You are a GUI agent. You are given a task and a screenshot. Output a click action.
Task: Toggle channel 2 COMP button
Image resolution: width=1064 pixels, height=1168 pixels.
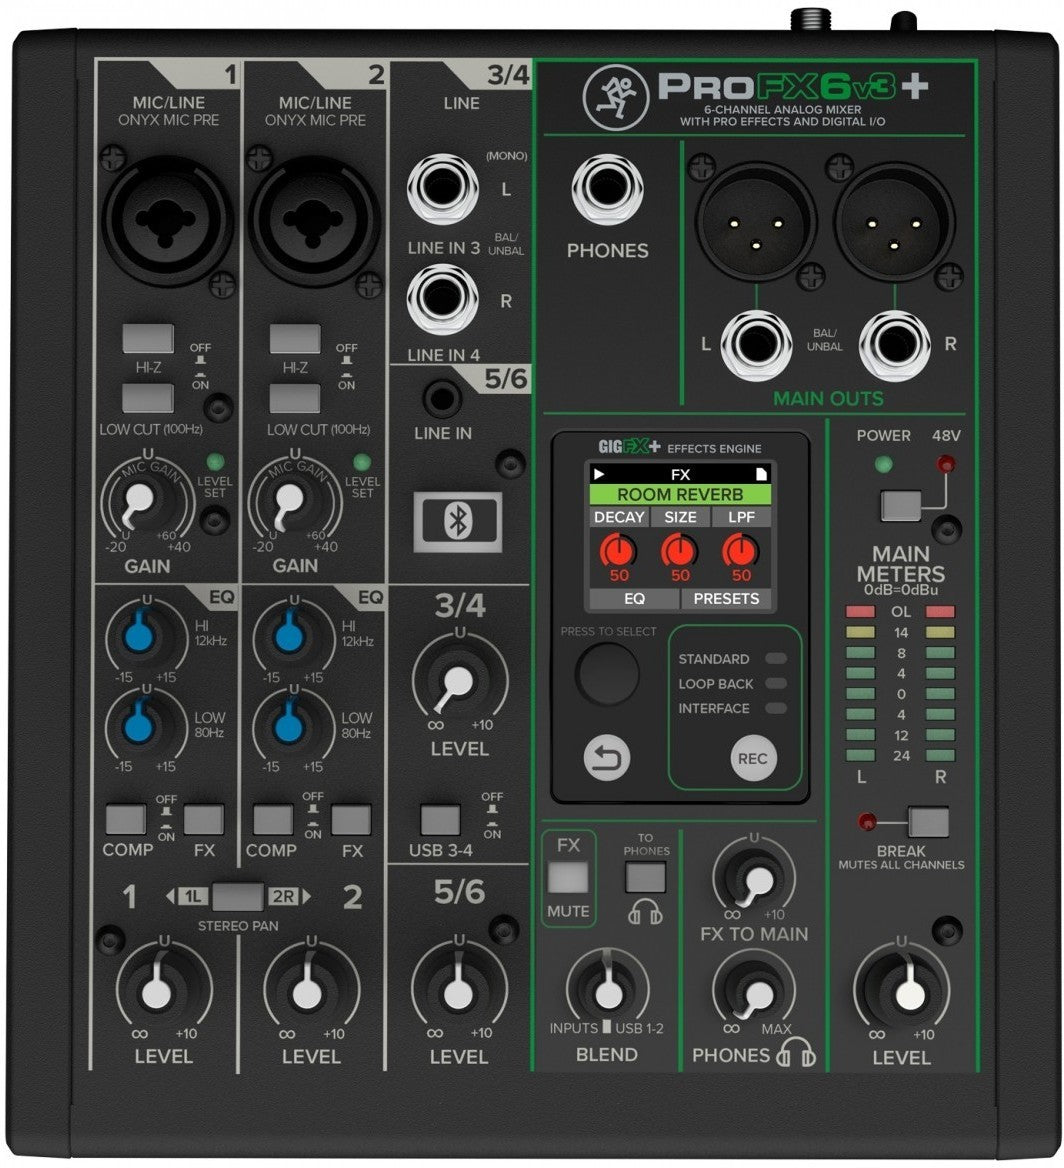273,819
